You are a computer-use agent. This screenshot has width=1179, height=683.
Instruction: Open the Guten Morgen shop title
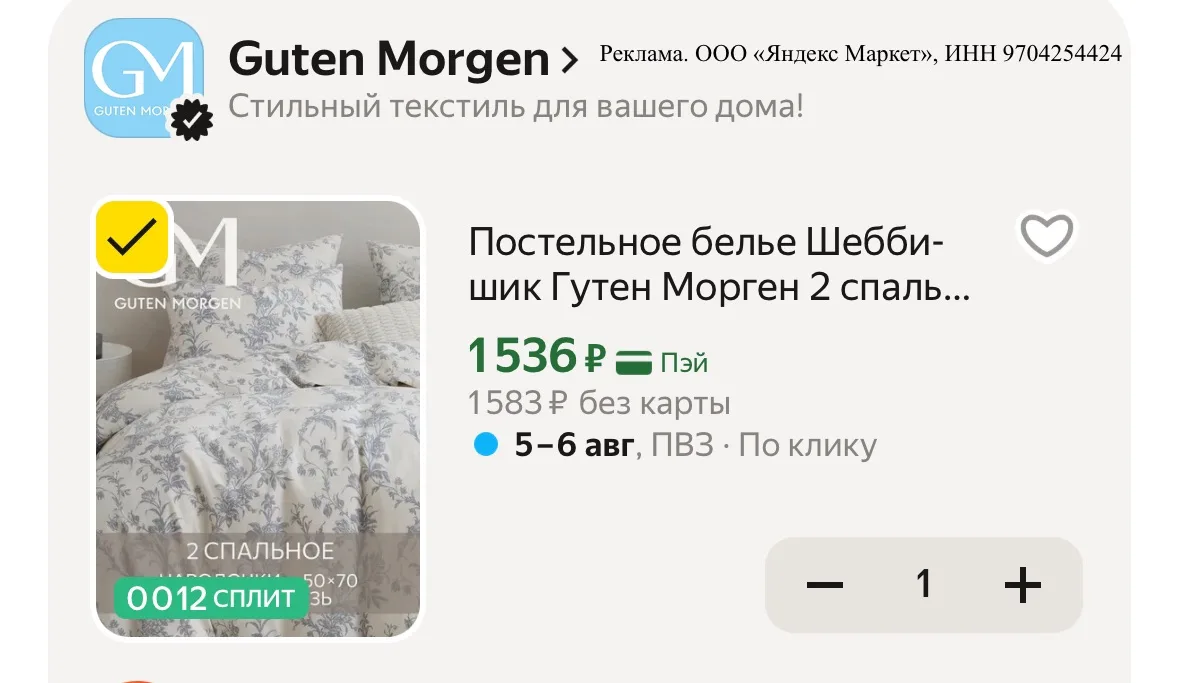tap(389, 59)
